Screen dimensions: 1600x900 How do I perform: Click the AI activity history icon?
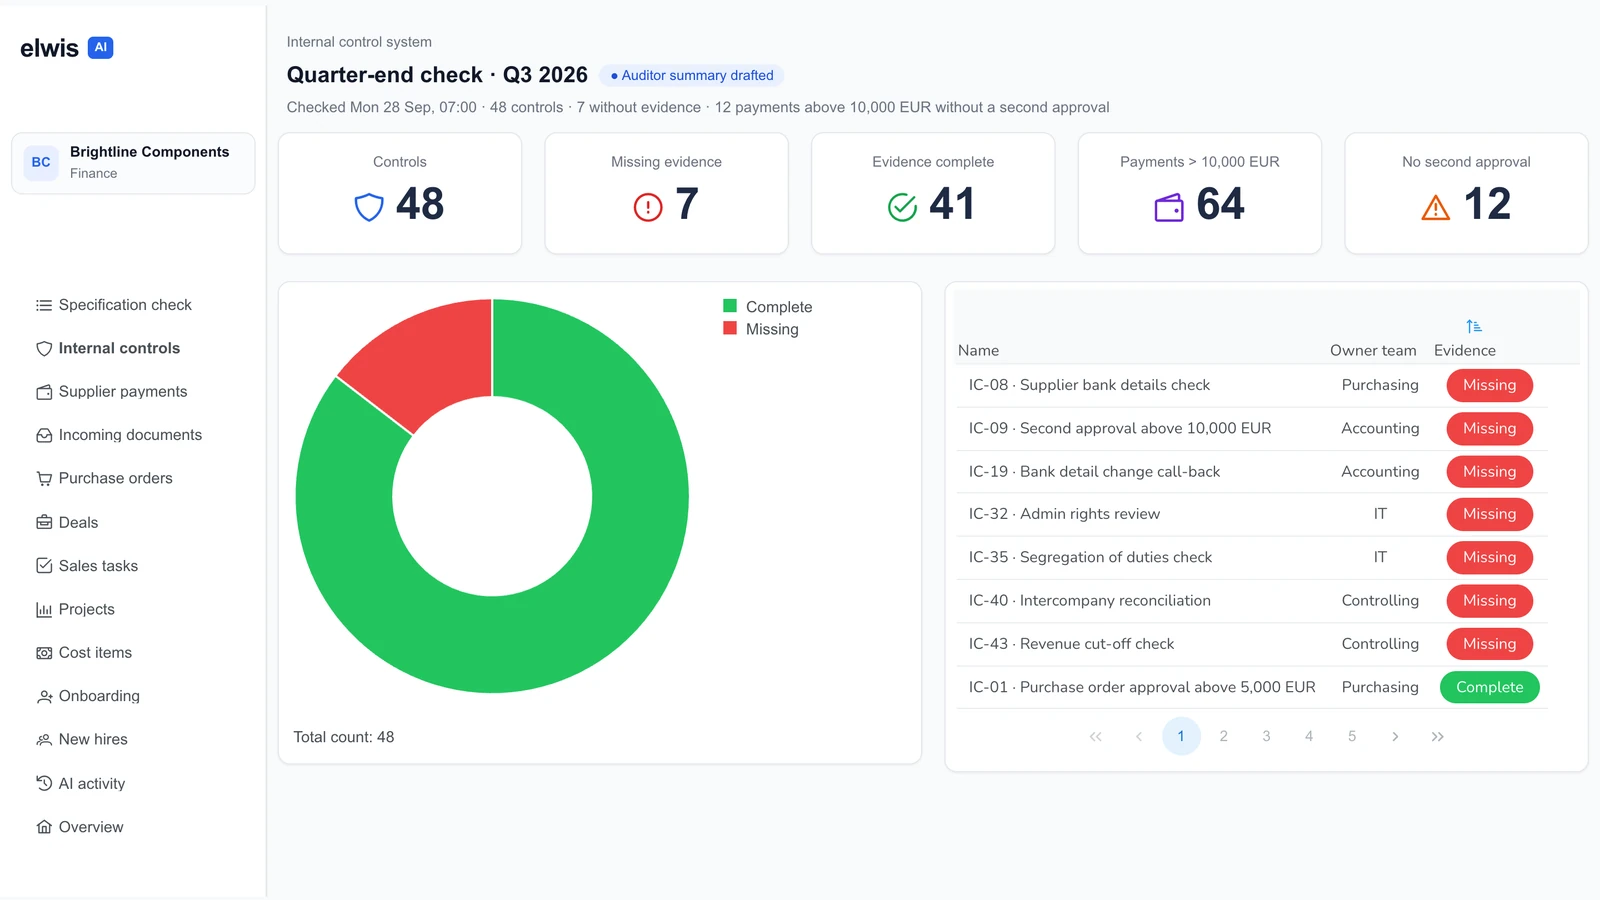[44, 783]
